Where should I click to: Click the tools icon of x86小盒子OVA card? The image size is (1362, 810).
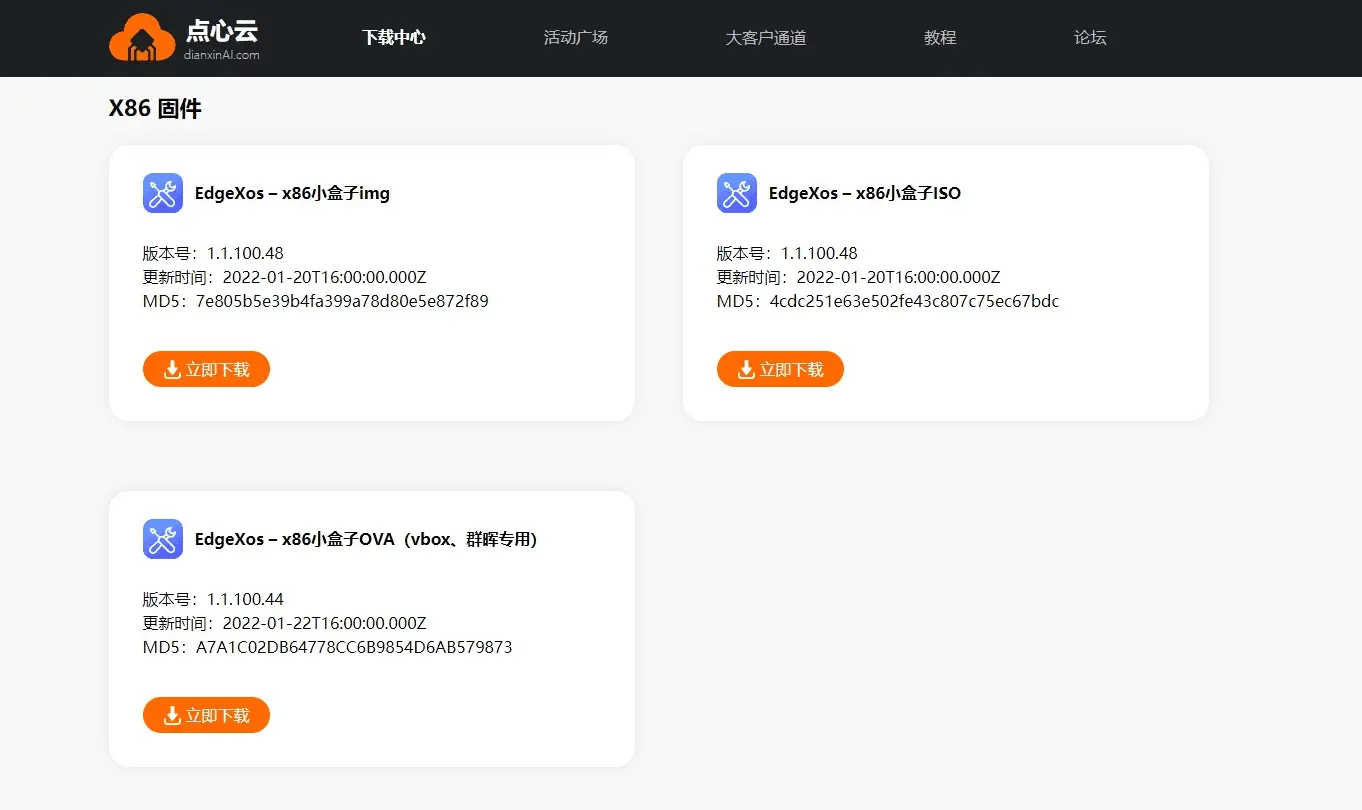[x=163, y=539]
